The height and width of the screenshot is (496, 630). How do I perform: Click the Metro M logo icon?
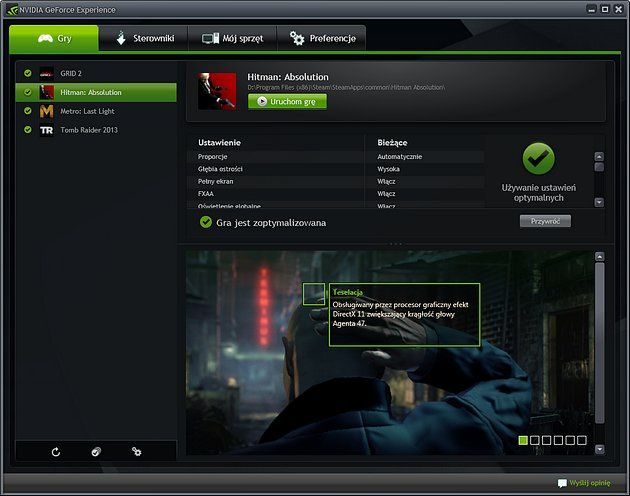(47, 111)
